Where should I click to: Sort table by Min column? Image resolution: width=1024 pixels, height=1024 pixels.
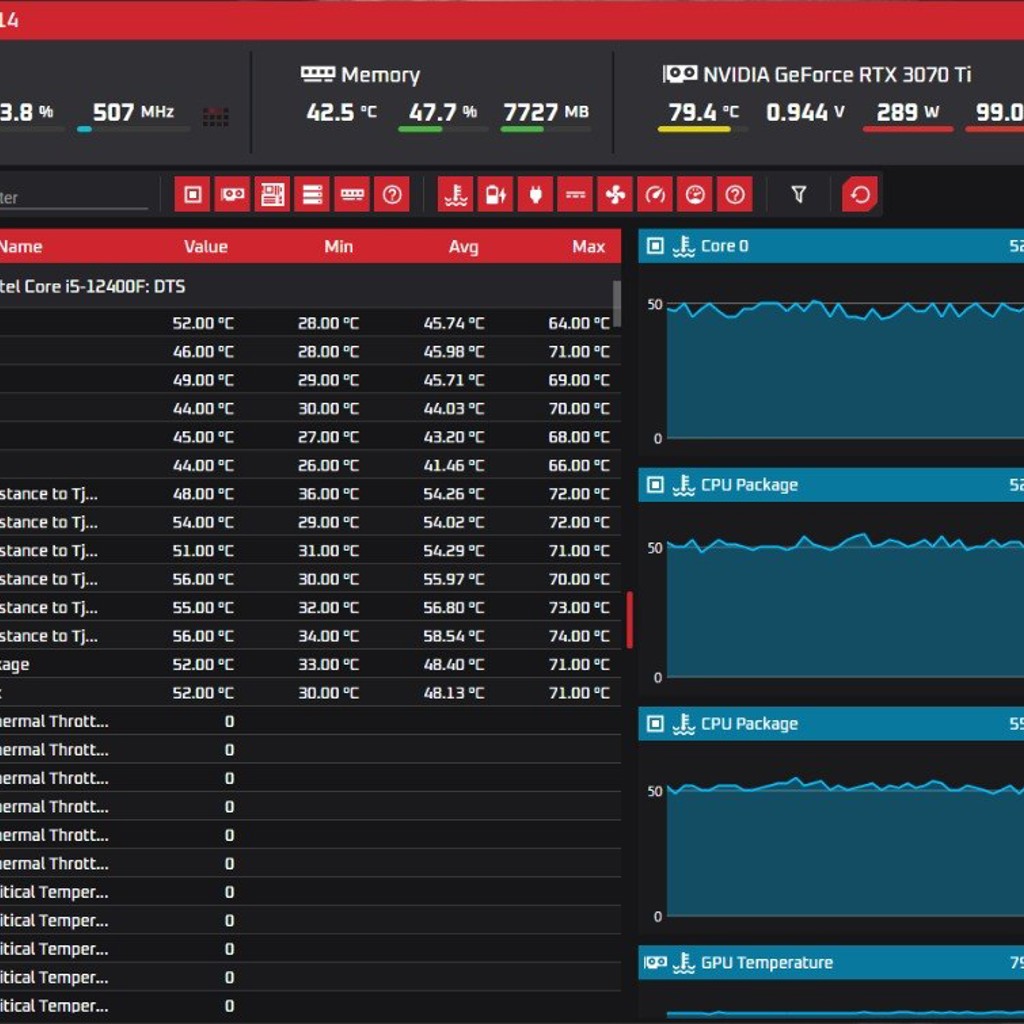[x=338, y=246]
